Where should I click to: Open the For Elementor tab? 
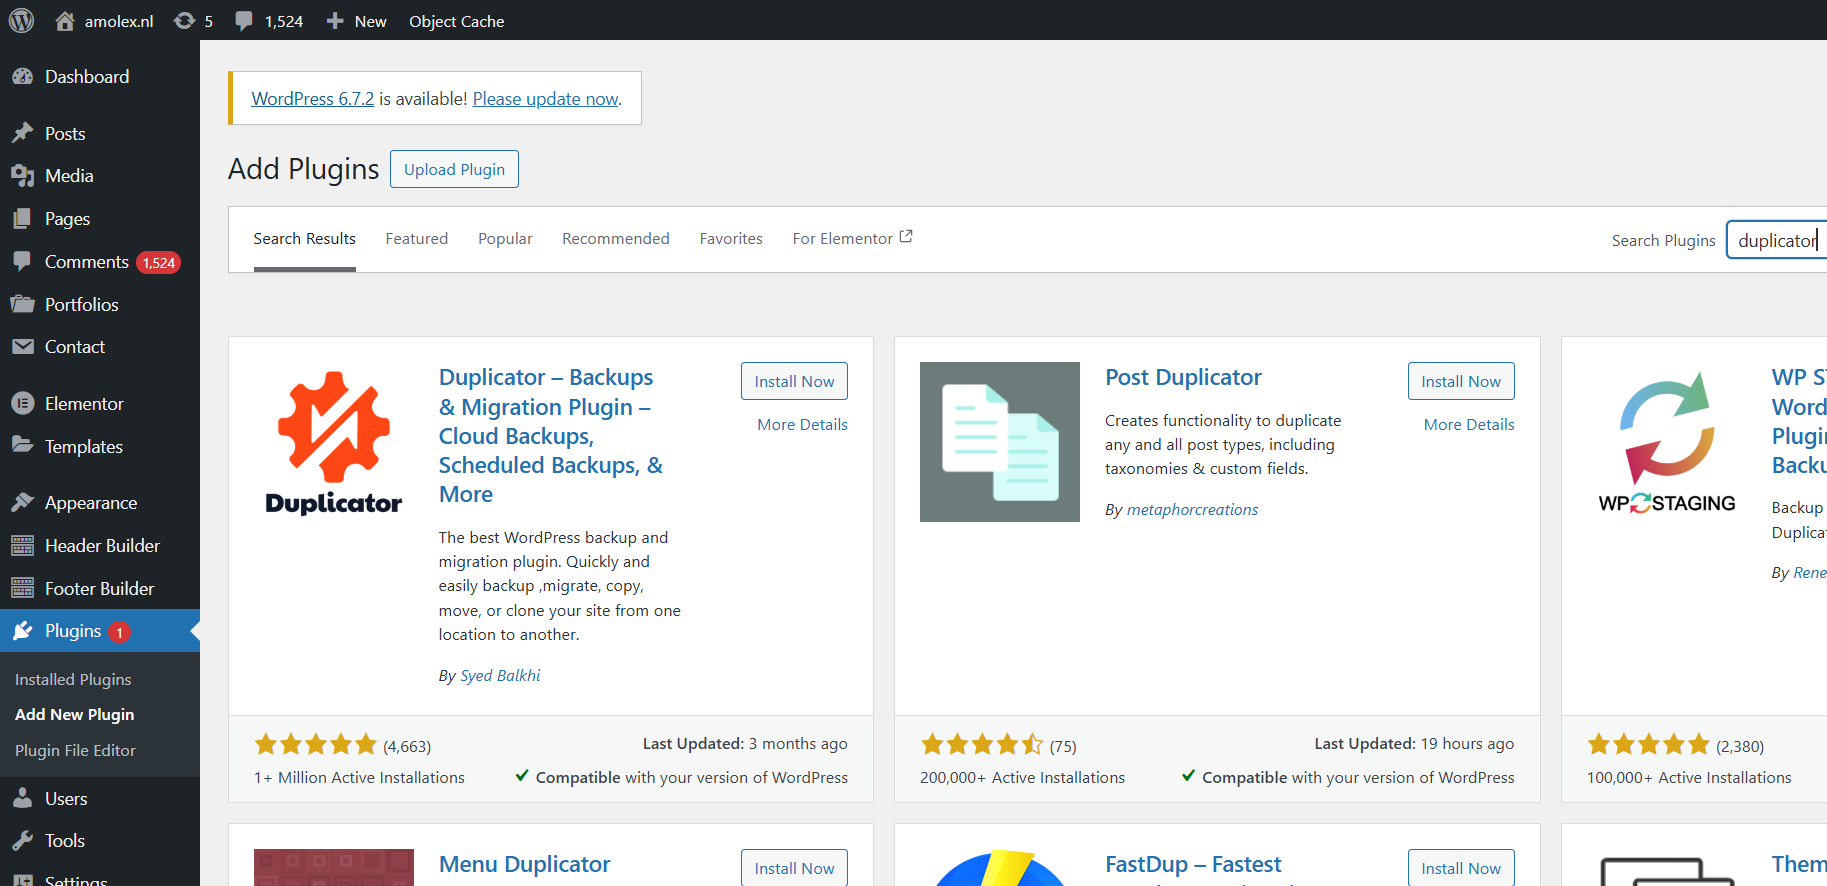(852, 238)
